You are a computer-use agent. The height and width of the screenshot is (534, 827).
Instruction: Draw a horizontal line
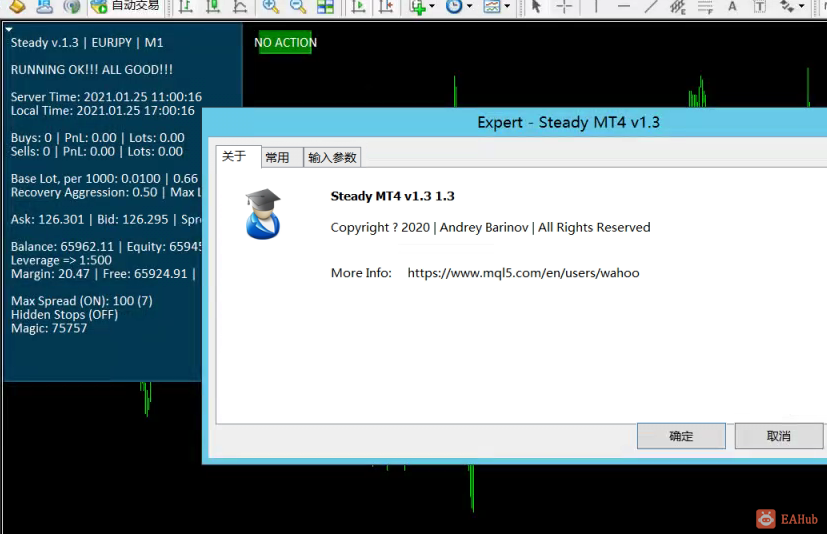point(623,6)
